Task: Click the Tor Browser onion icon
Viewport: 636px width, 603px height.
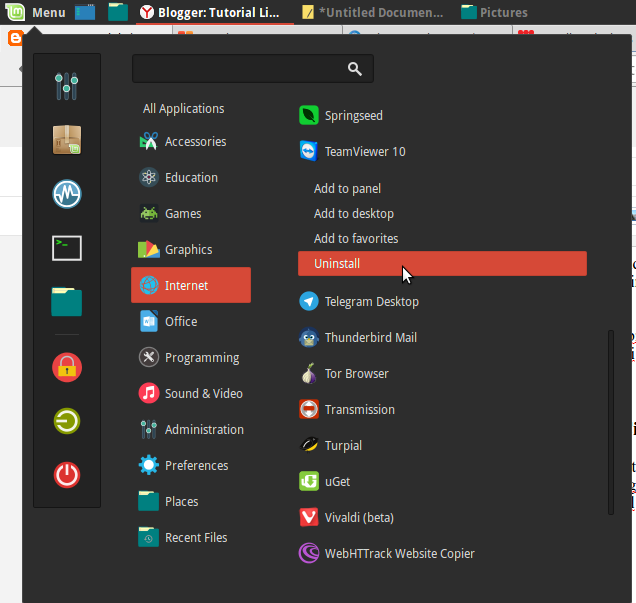Action: [x=309, y=373]
